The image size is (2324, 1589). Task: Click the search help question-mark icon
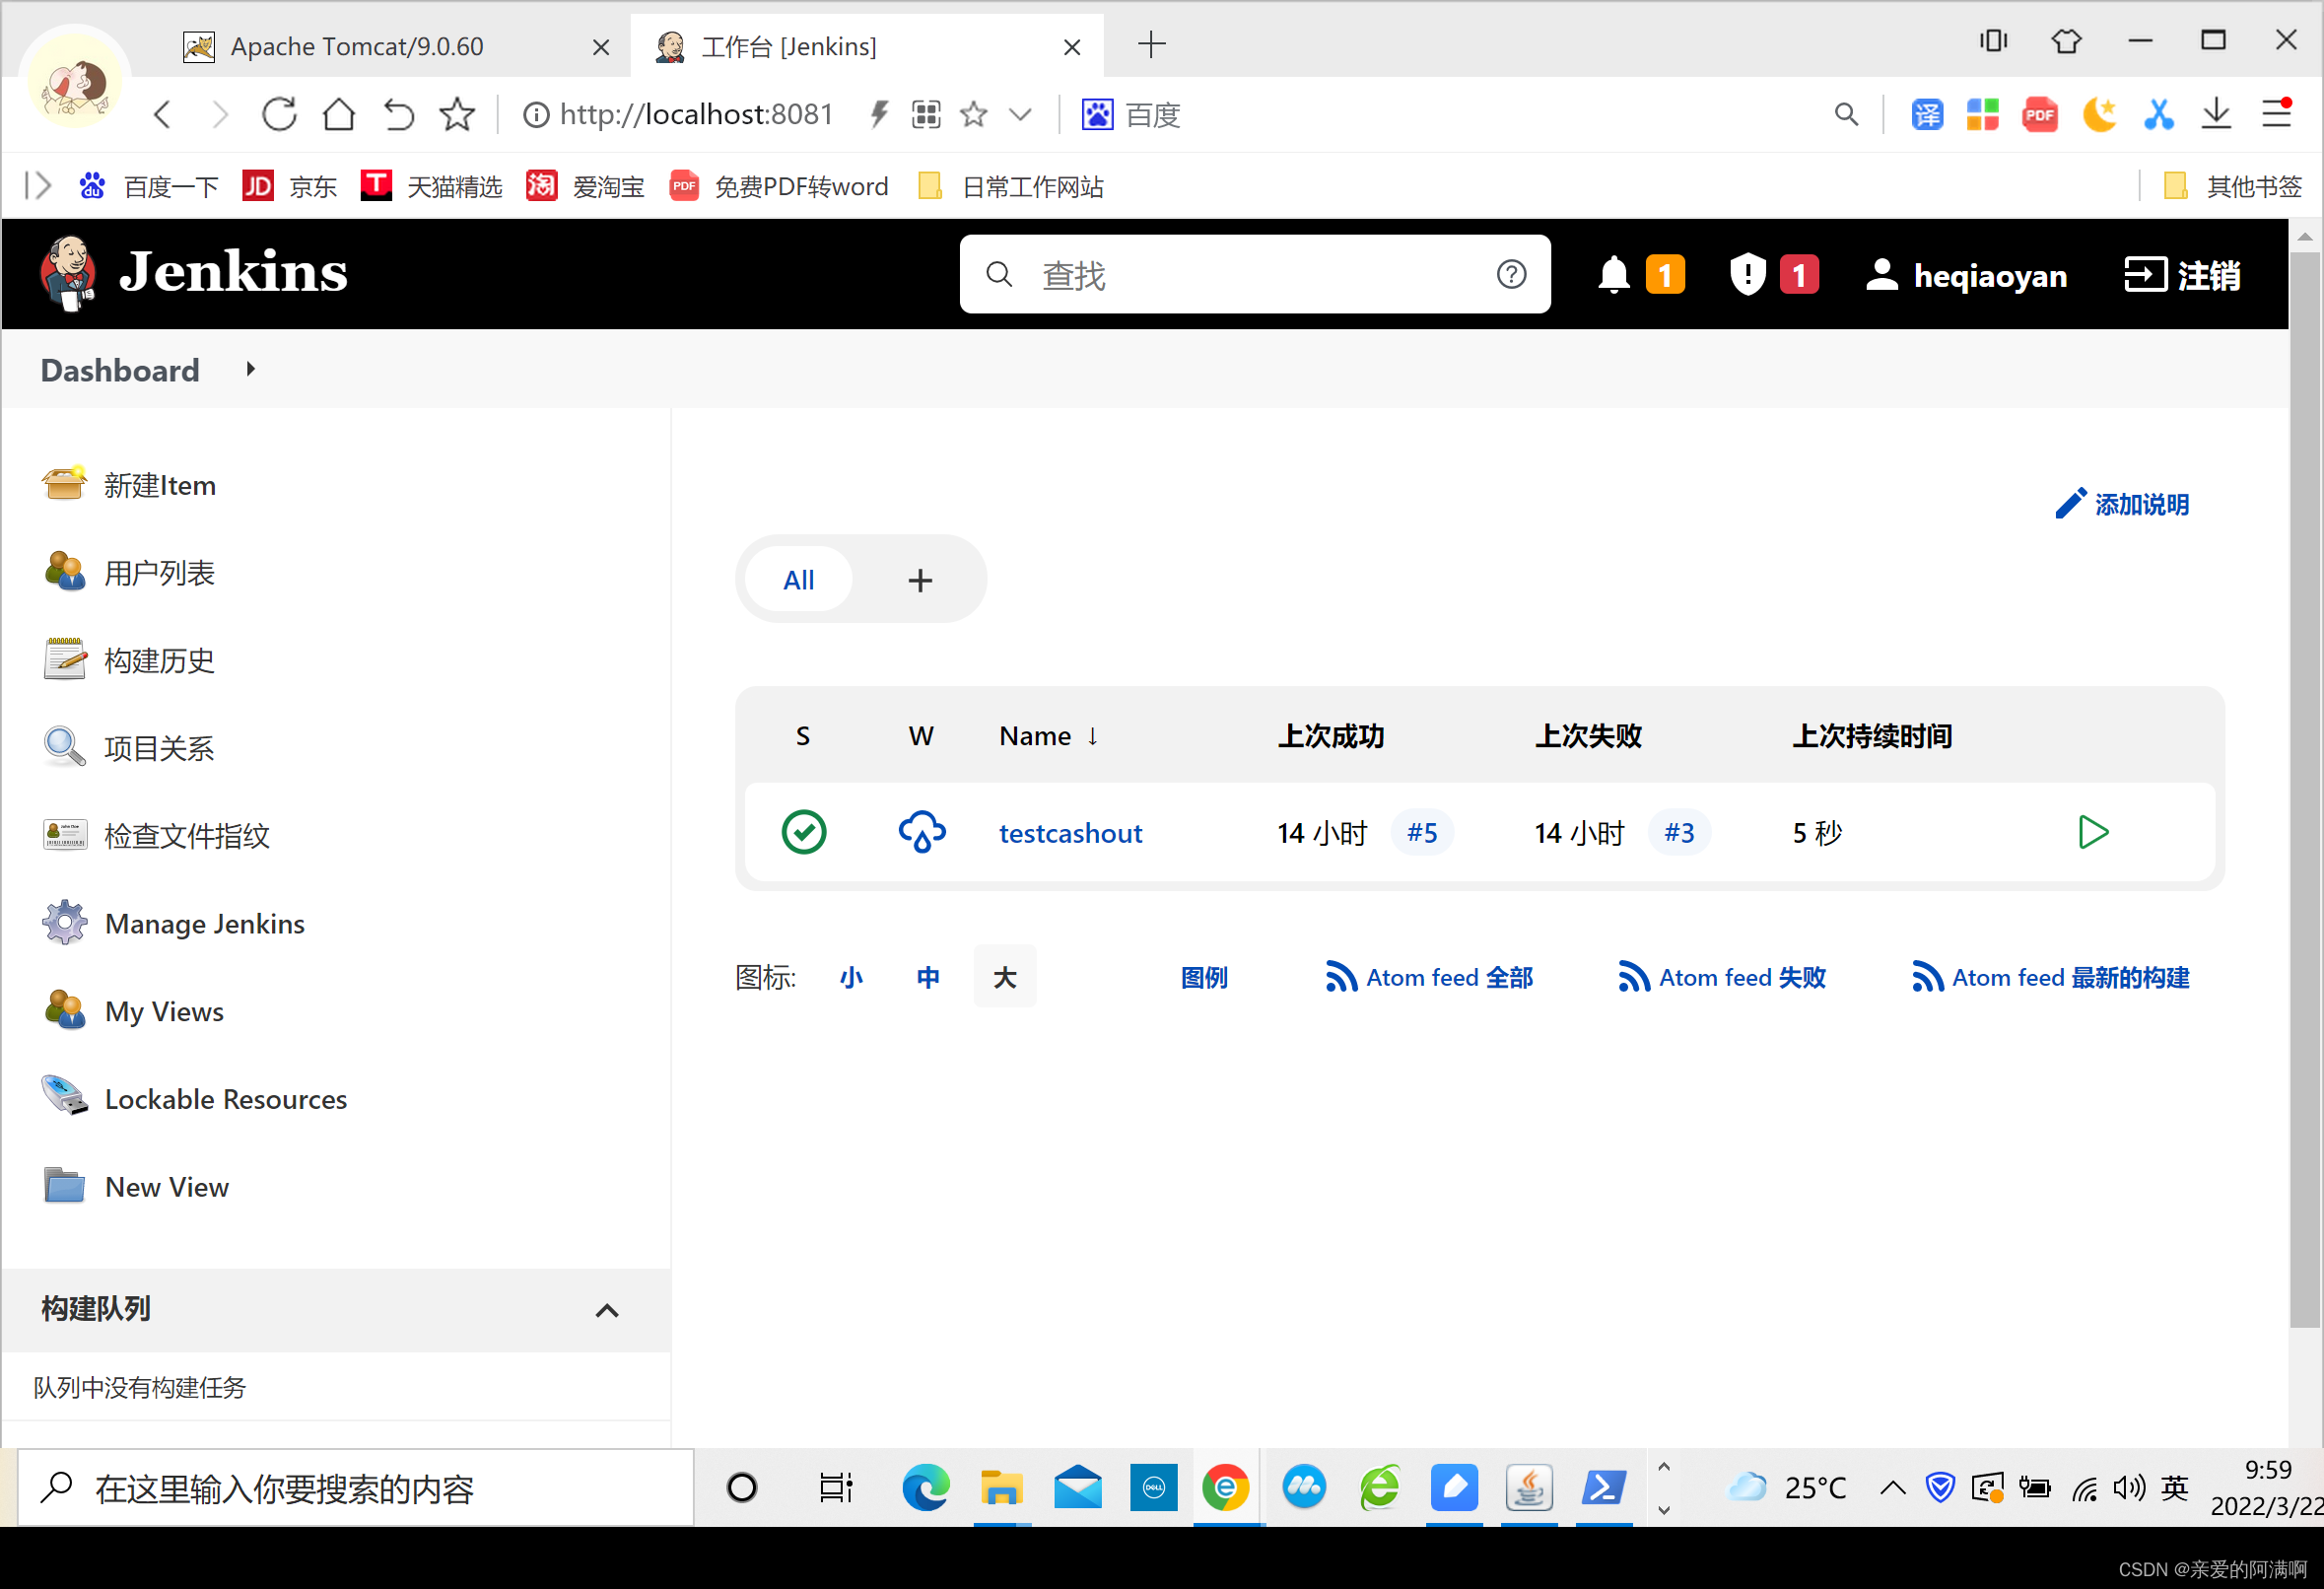click(x=1511, y=274)
